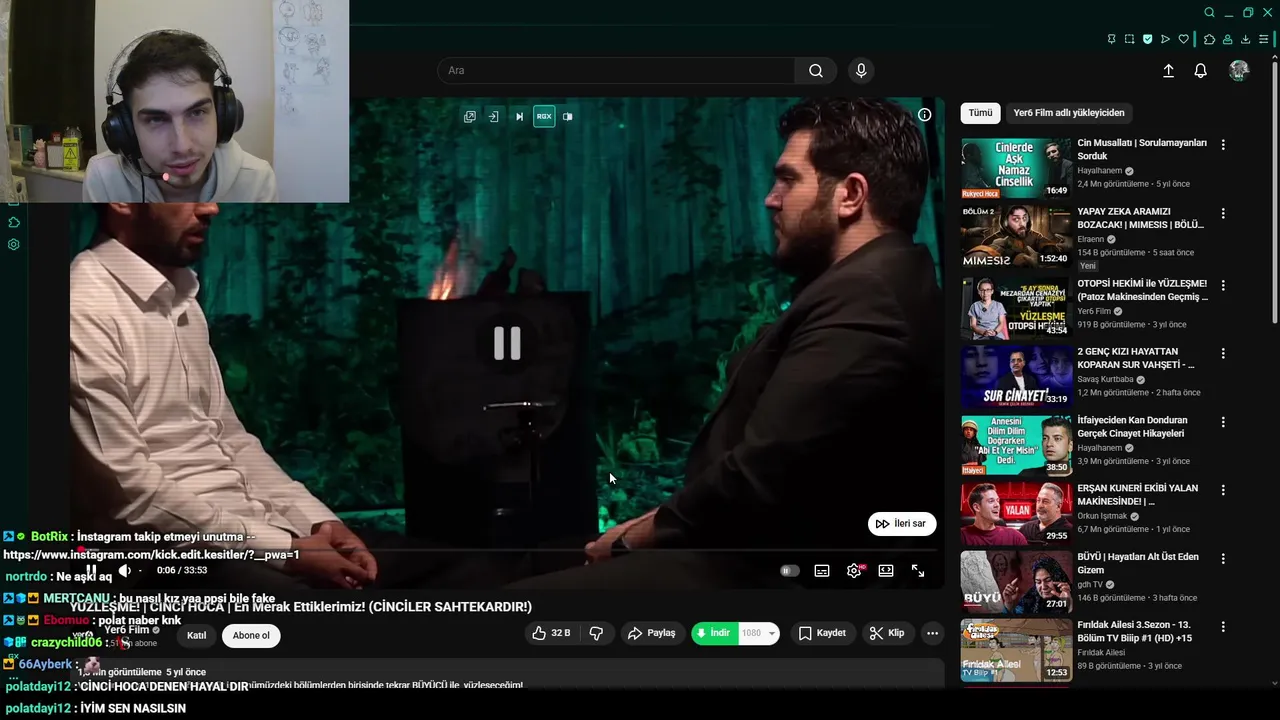
Task: Open options menu for İtfaiyeciden video
Action: click(1222, 423)
